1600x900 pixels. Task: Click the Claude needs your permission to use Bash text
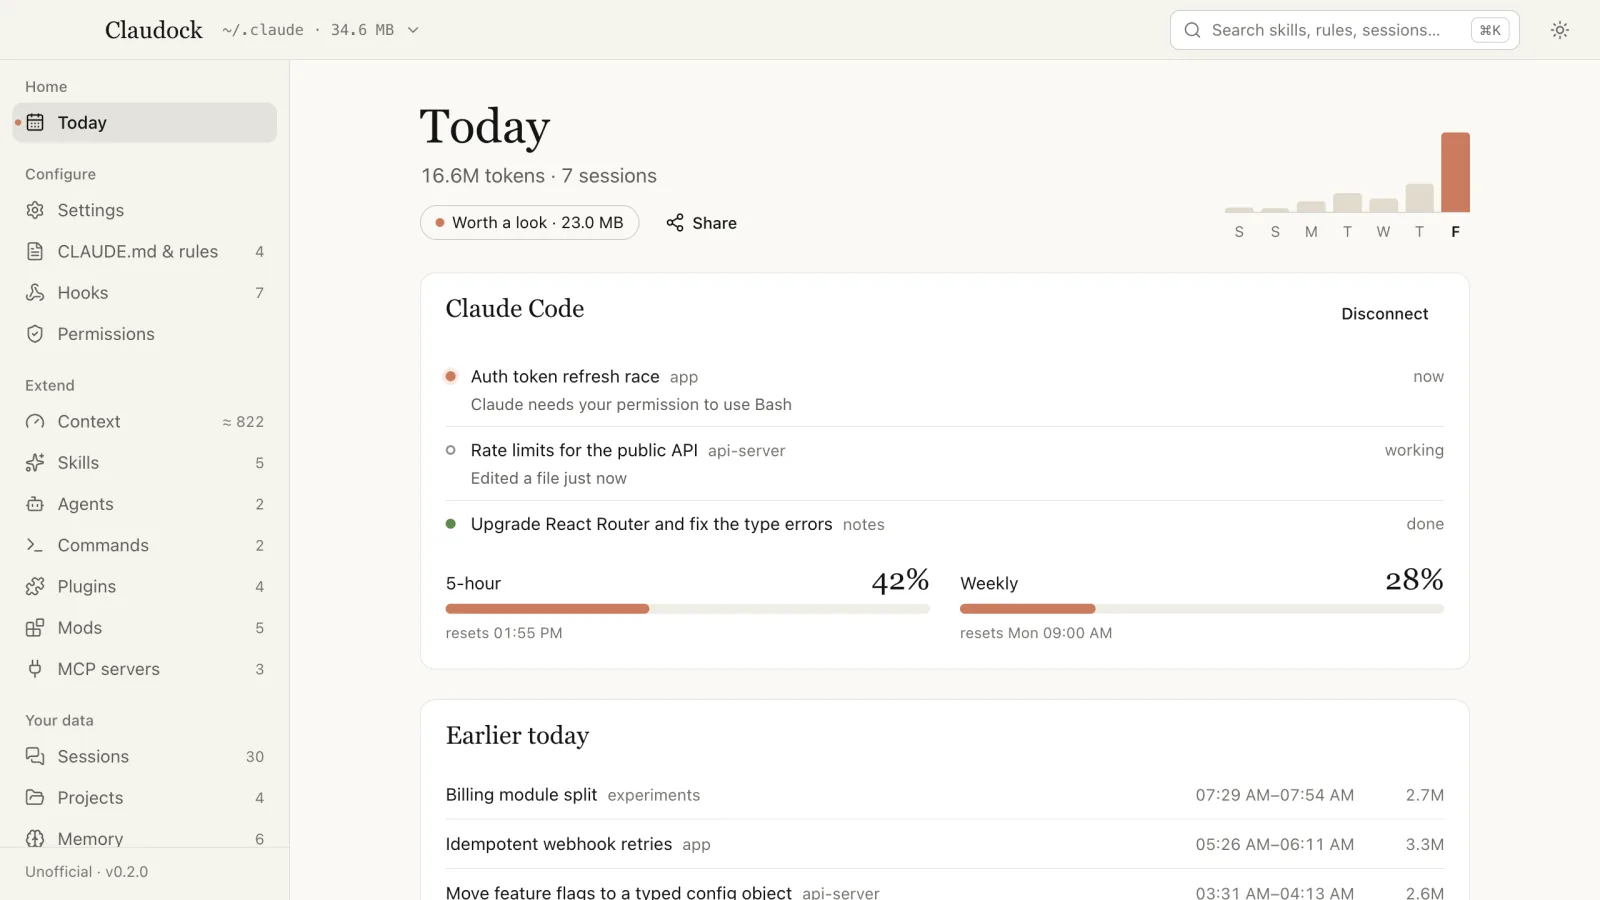pos(631,404)
